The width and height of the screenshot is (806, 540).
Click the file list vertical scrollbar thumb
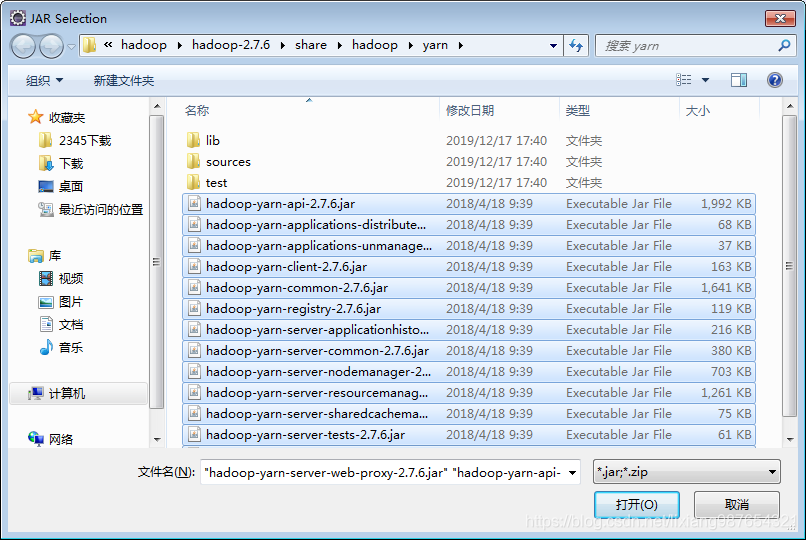[790, 266]
